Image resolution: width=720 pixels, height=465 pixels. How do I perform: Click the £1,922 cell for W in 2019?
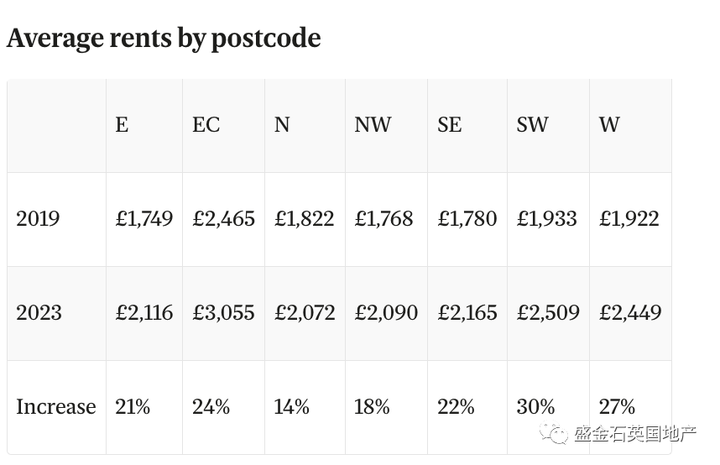point(629,219)
